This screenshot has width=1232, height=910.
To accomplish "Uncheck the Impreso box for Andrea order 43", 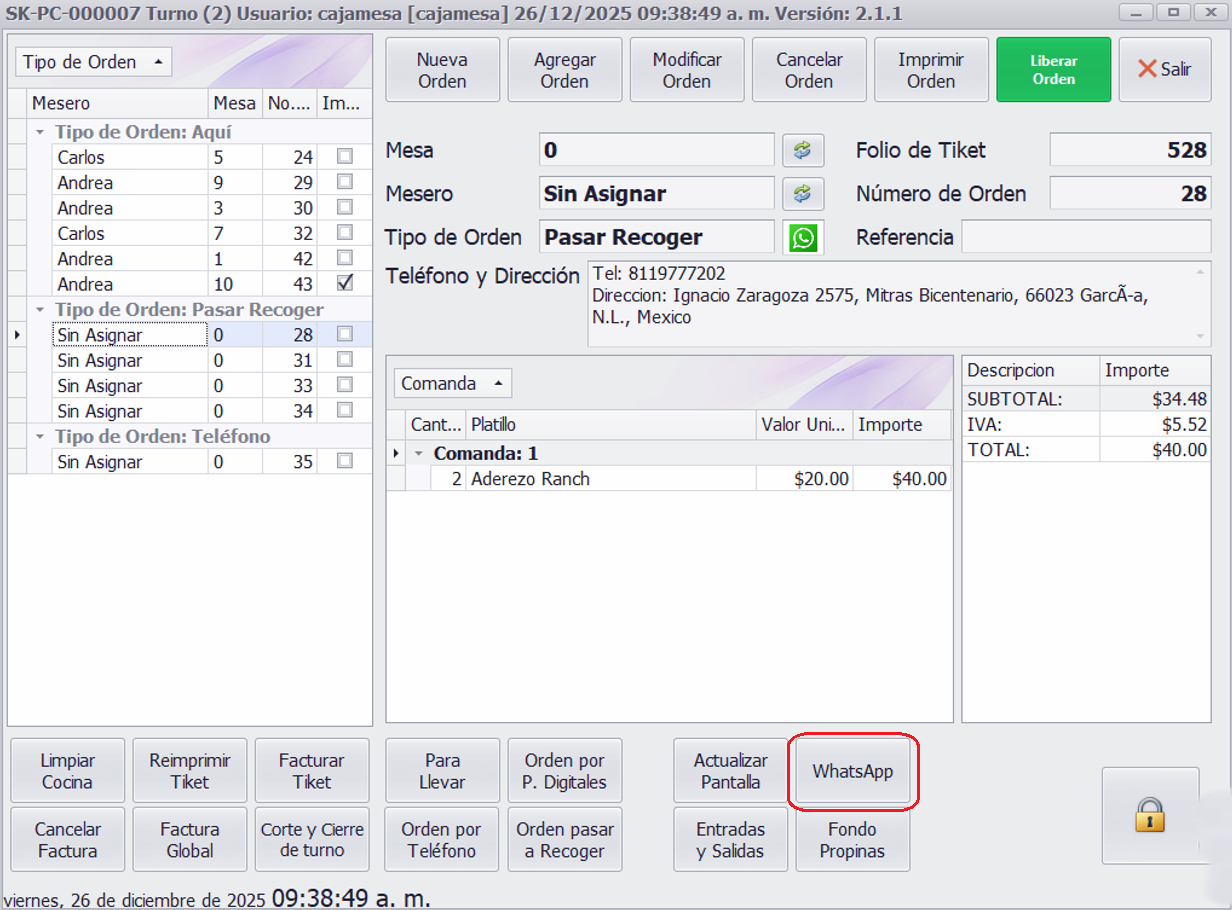I will click(x=345, y=284).
